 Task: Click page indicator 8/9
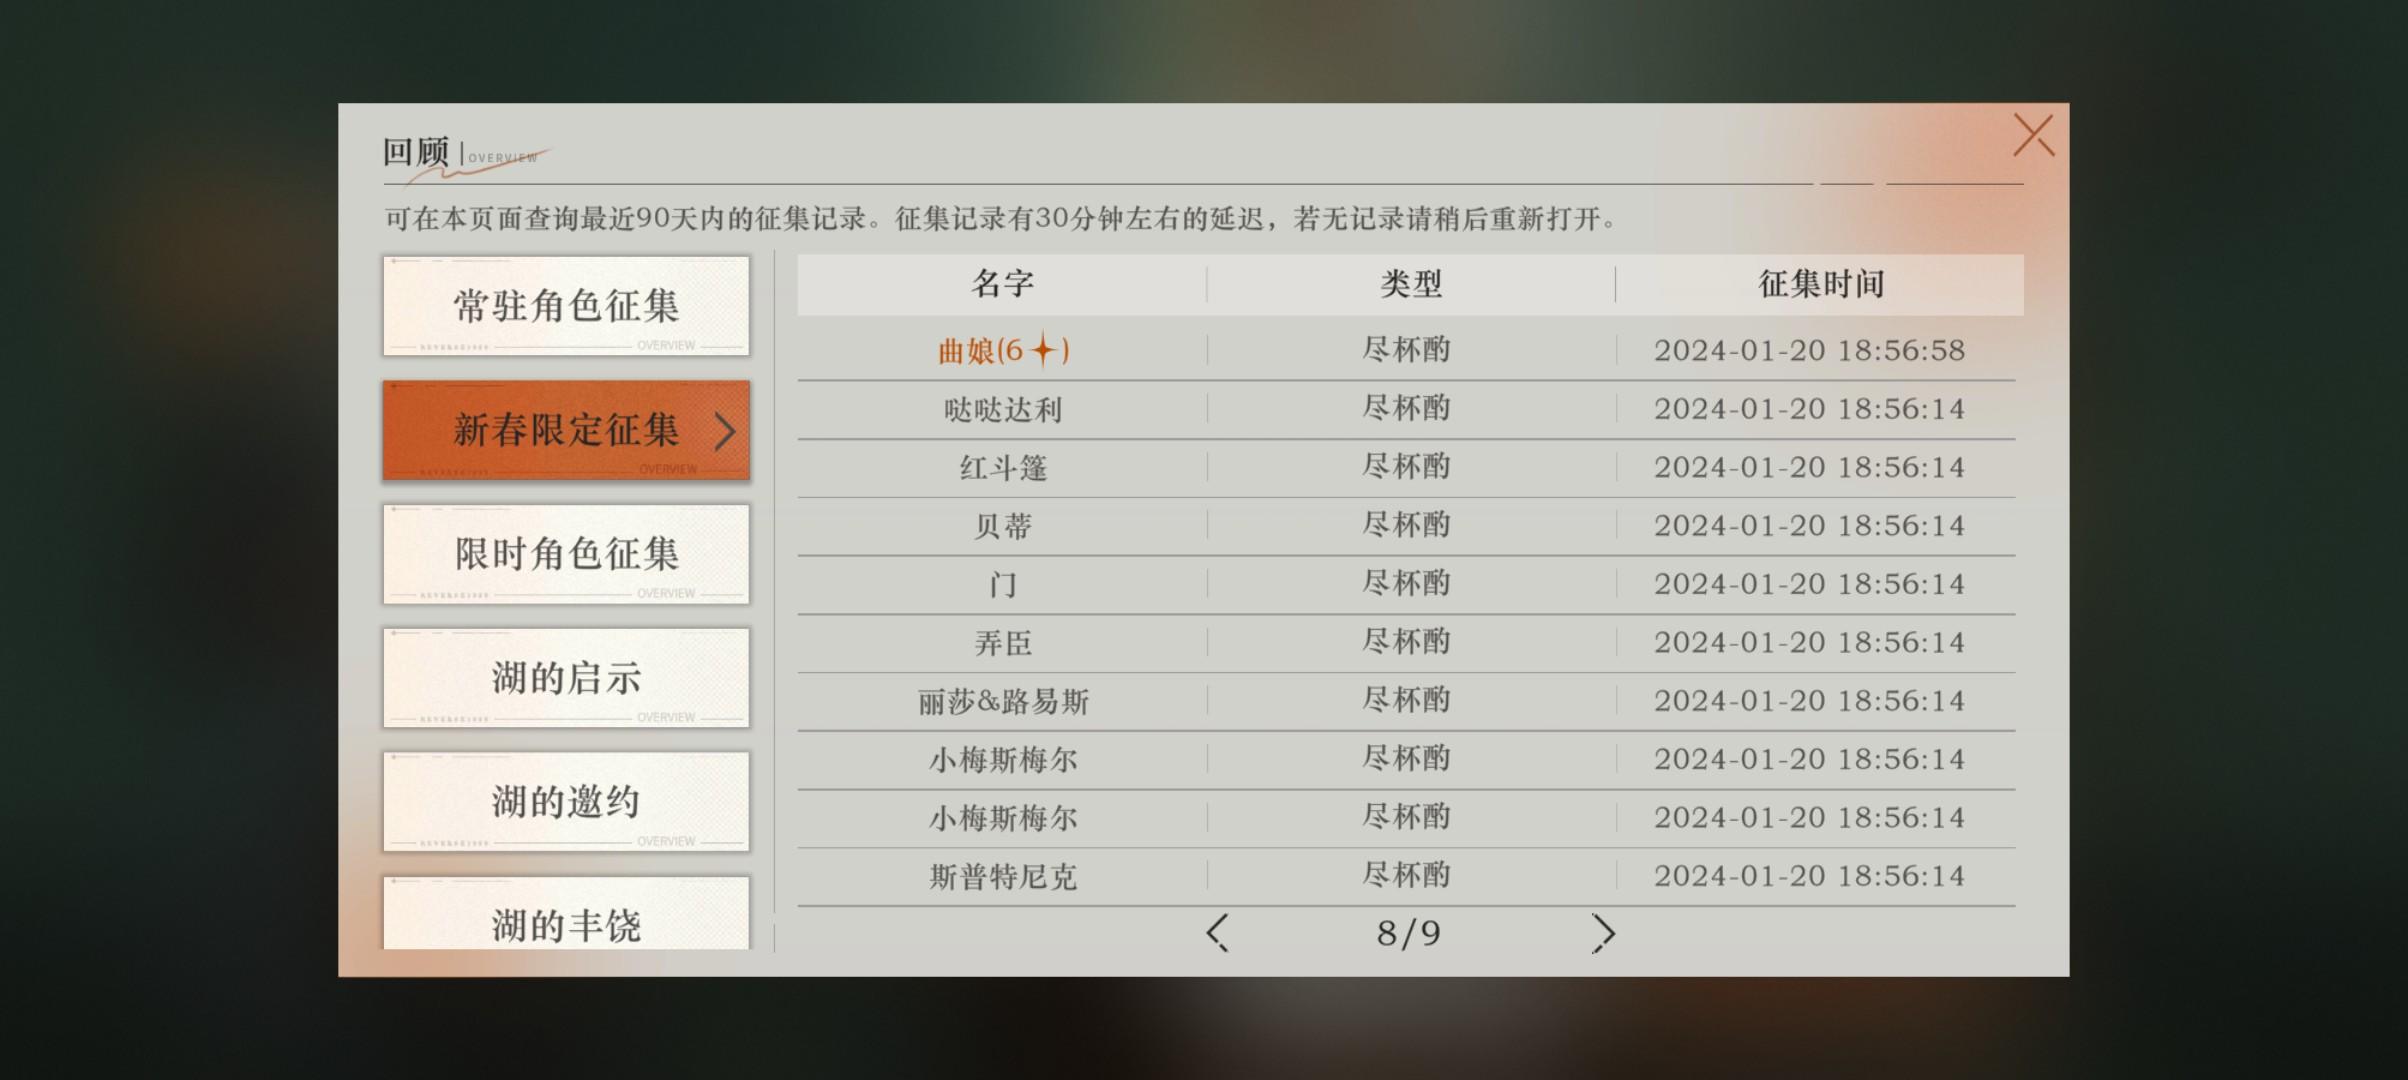point(1408,934)
